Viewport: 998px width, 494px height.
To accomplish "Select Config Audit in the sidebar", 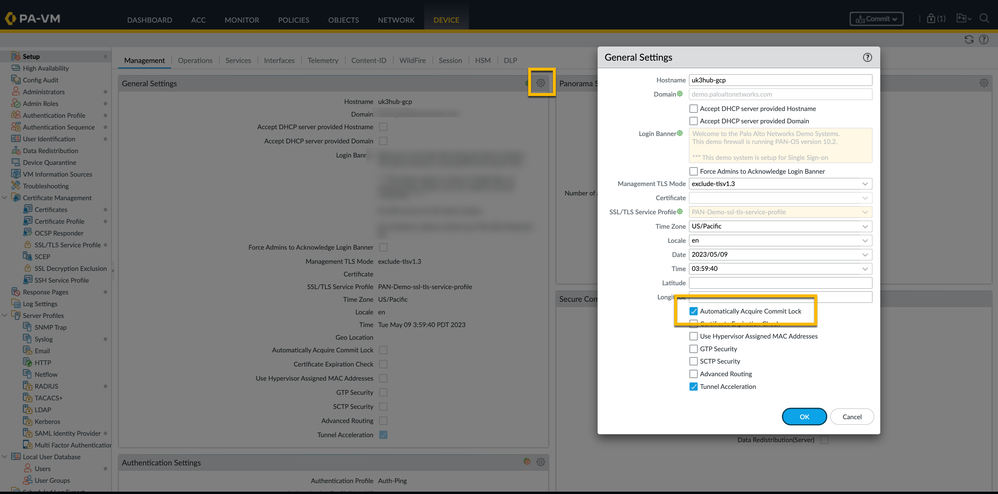I will pyautogui.click(x=41, y=80).
